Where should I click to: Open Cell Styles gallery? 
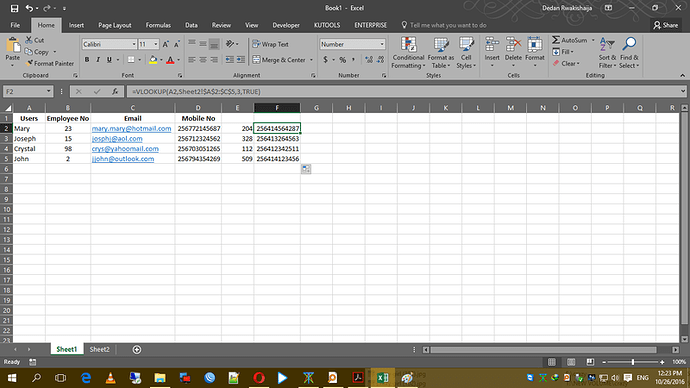coord(466,53)
